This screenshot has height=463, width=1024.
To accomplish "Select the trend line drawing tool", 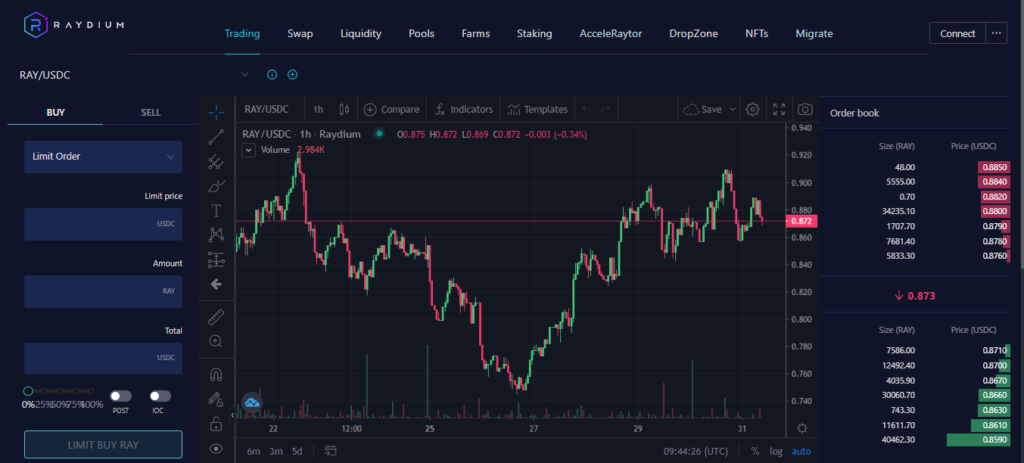I will click(x=216, y=136).
